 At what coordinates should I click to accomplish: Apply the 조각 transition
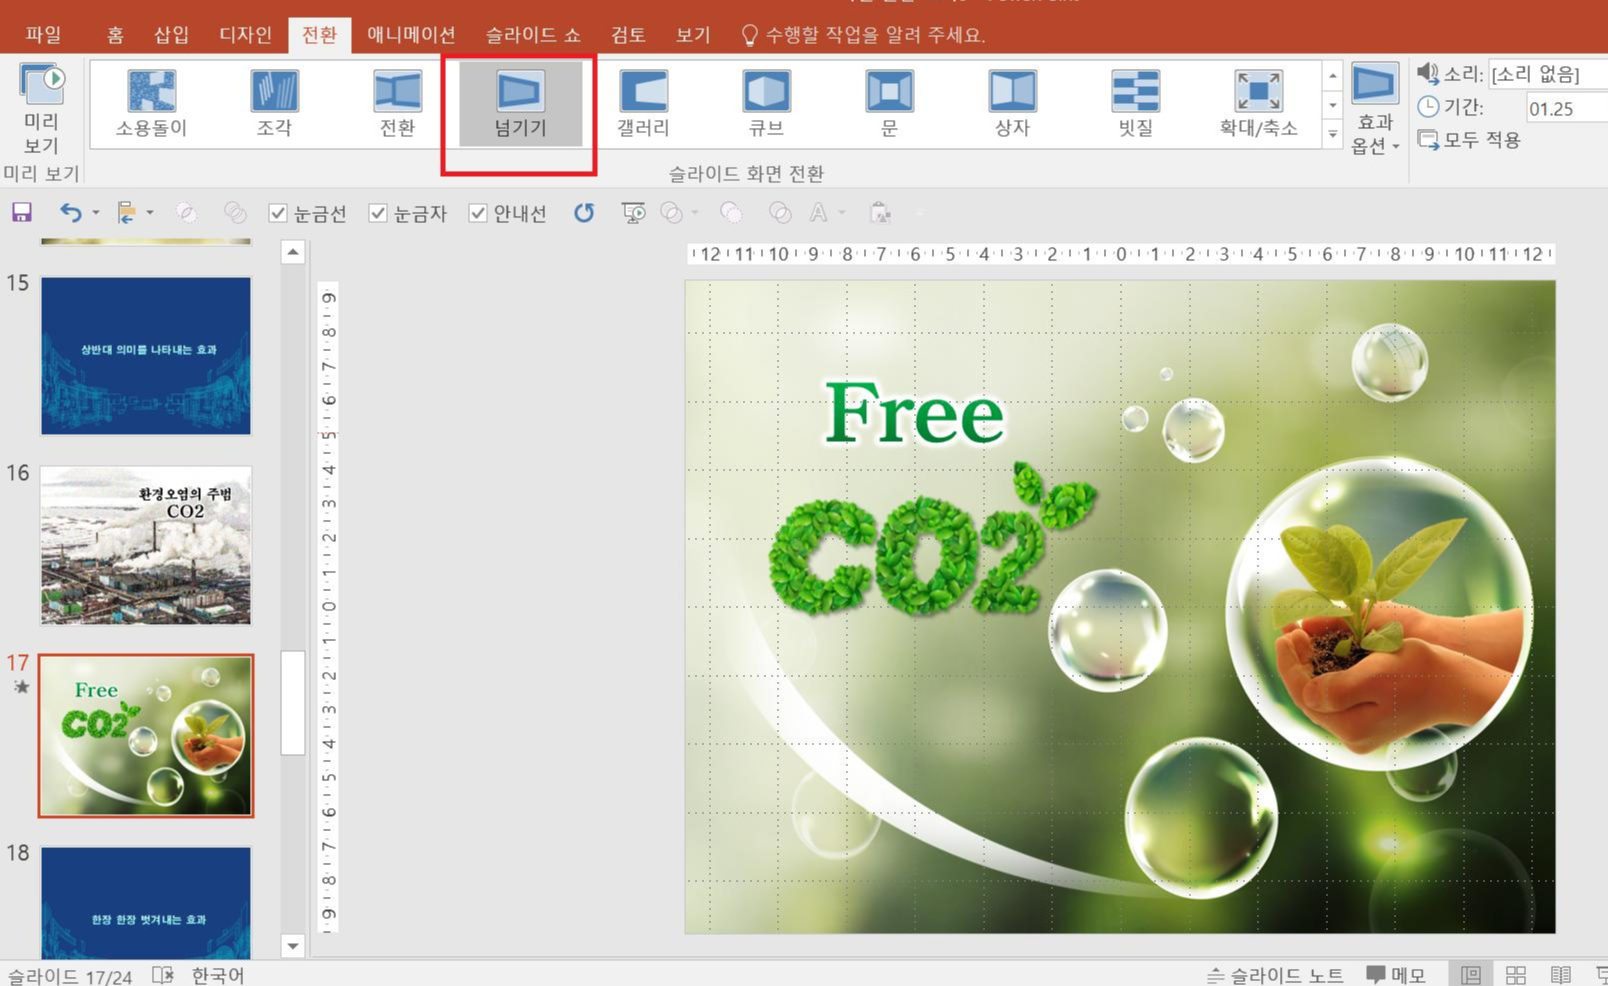click(274, 104)
